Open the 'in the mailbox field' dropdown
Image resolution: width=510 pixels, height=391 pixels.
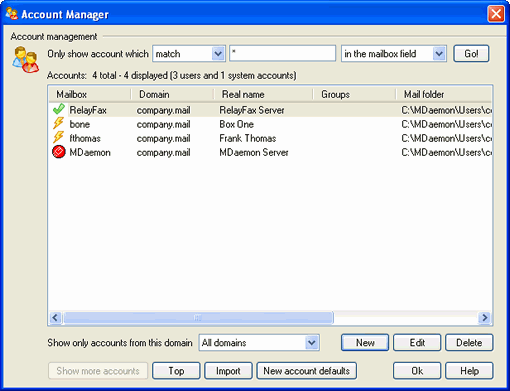click(x=439, y=54)
